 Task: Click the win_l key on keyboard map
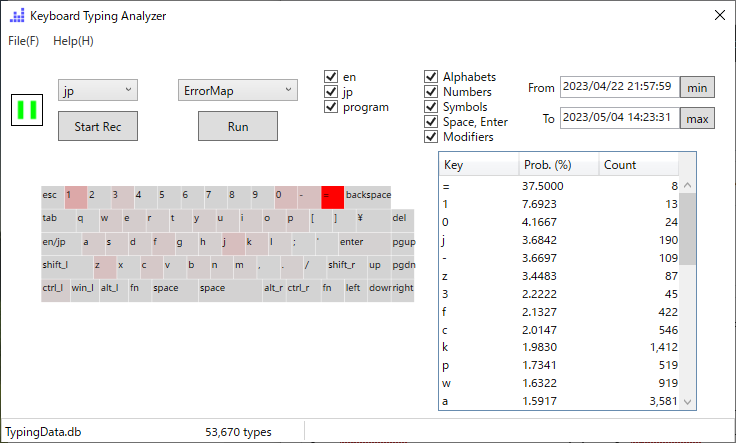84,290
